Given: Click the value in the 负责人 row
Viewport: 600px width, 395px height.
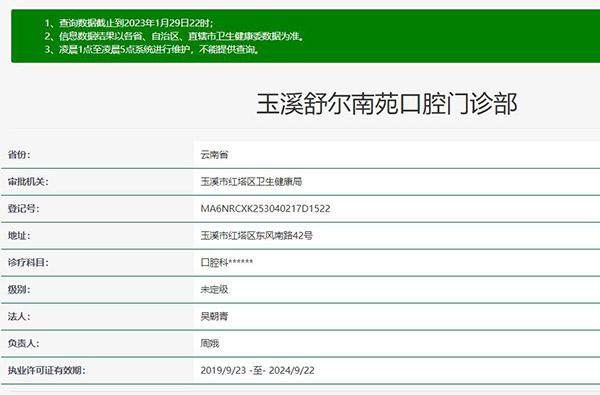Looking at the screenshot, I should pos(210,343).
